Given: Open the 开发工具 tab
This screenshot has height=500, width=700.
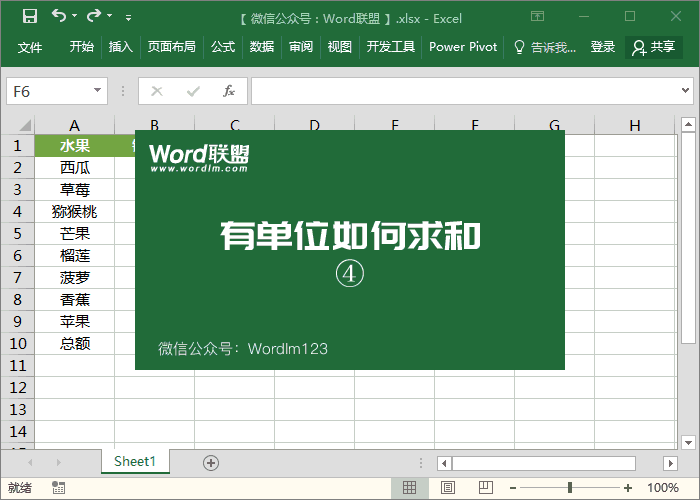Looking at the screenshot, I should [x=391, y=47].
